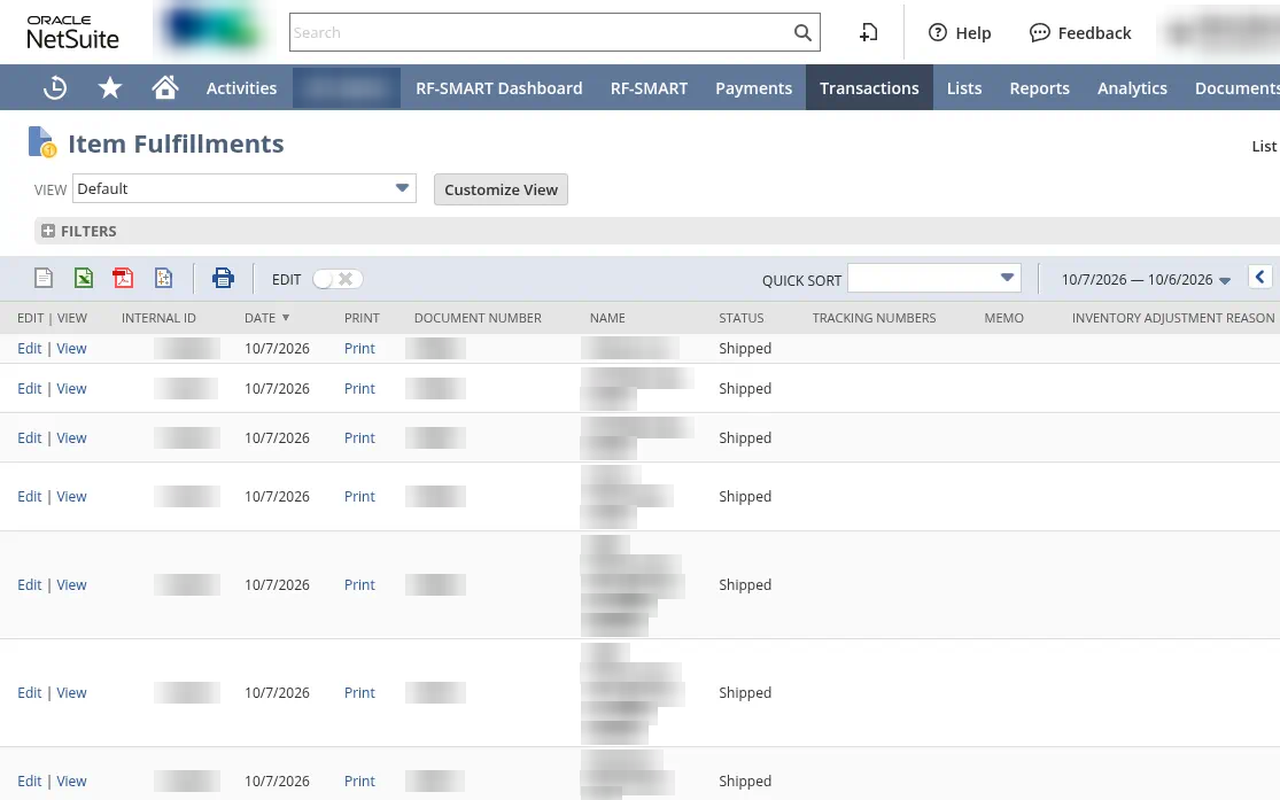Toggle the inline EDIT switch
Viewport: 1280px width, 800px height.
(x=337, y=279)
